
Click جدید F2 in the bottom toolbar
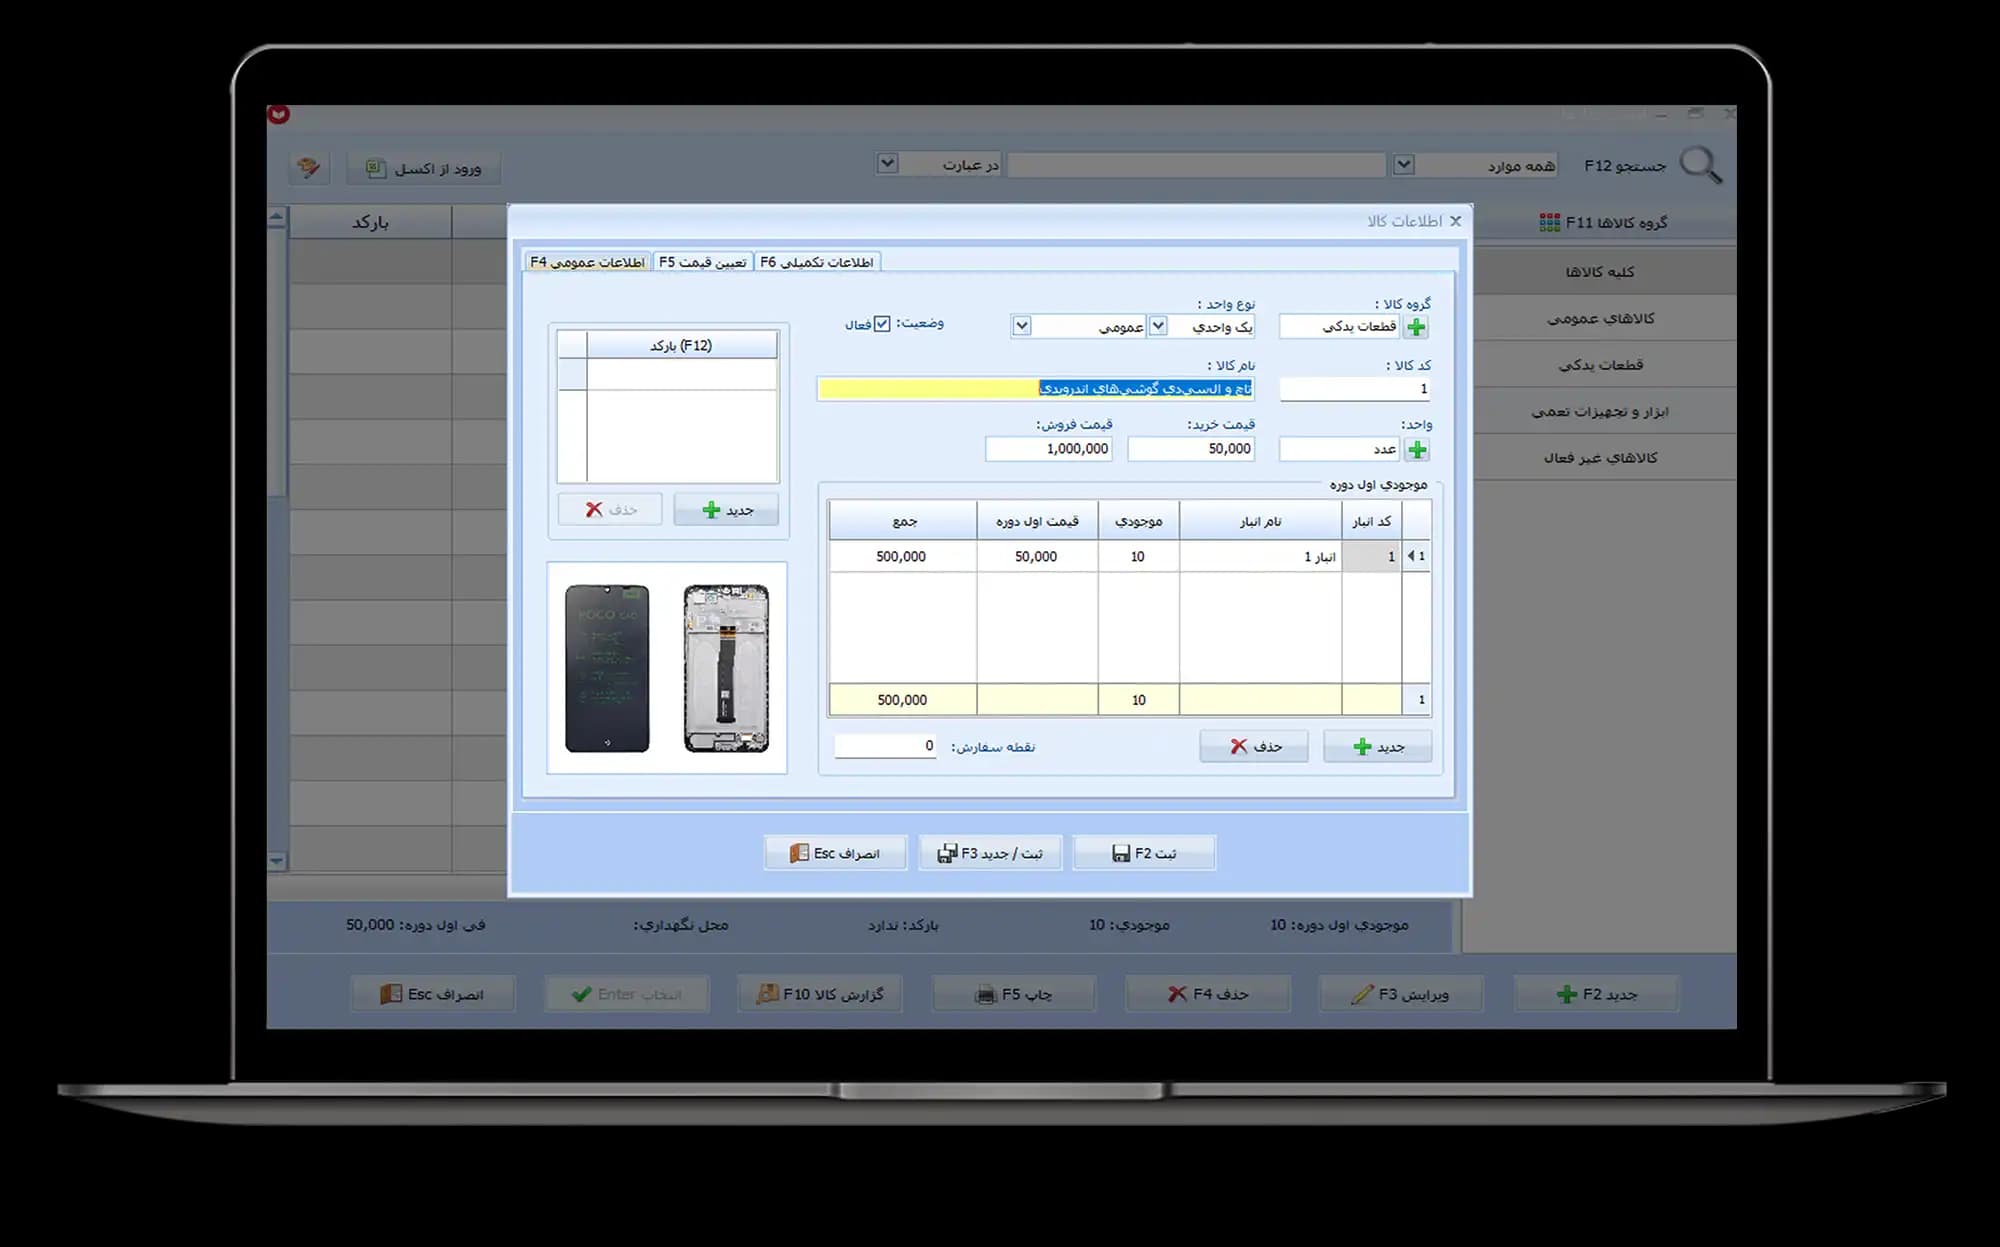click(x=1596, y=994)
